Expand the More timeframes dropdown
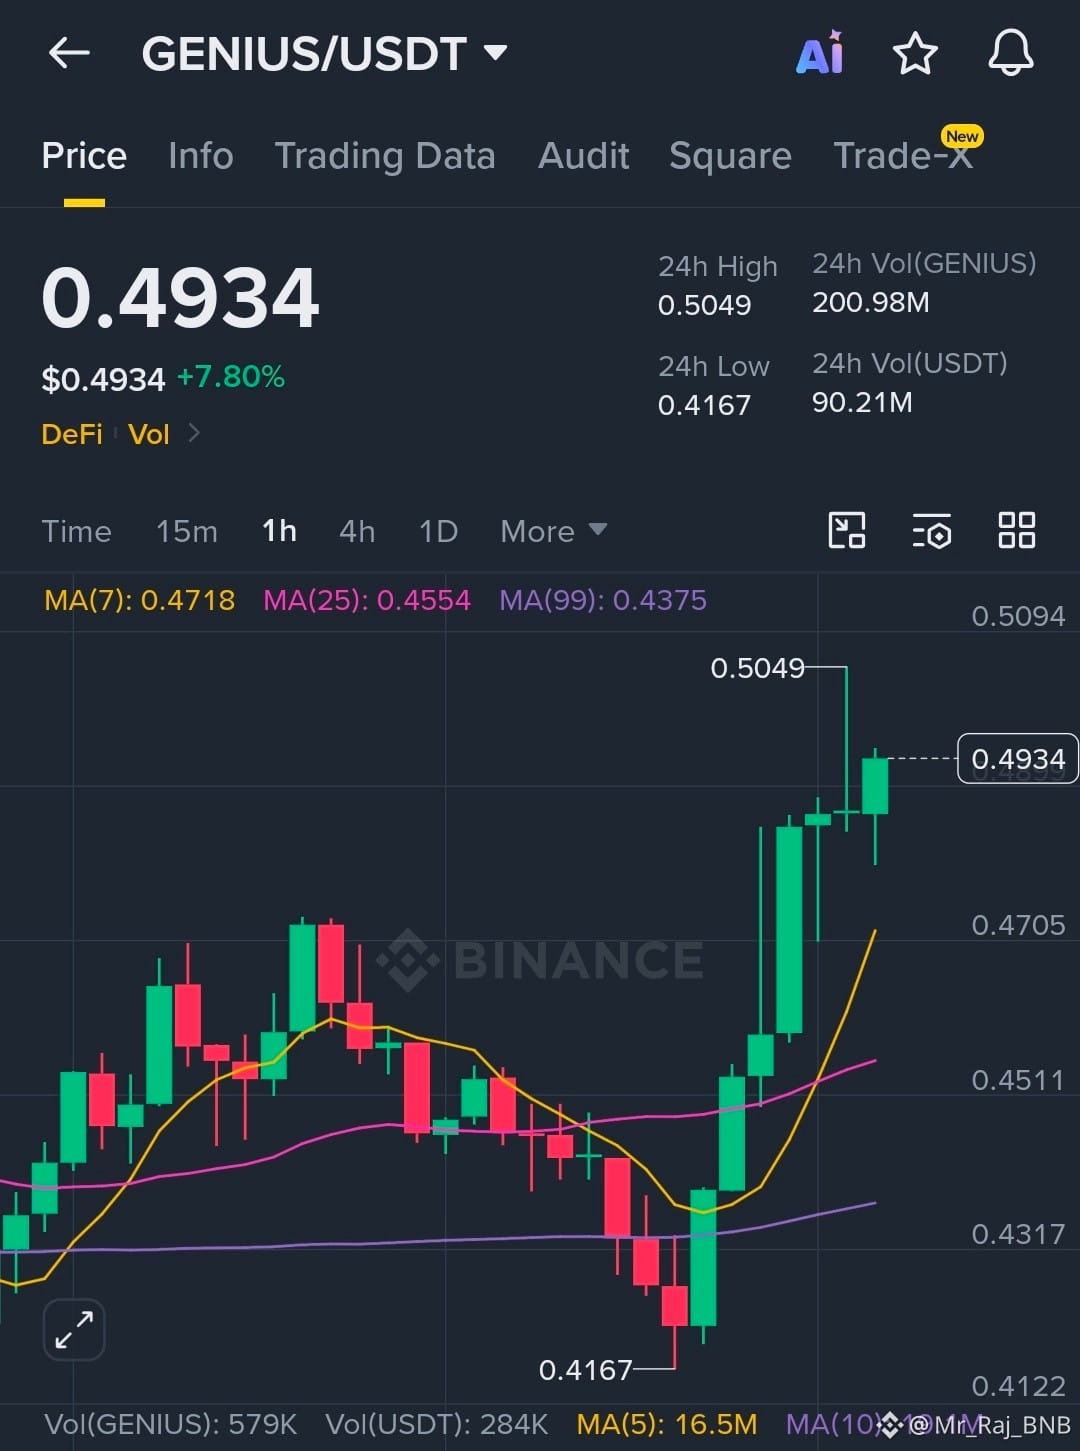Viewport: 1080px width, 1451px height. coord(553,531)
